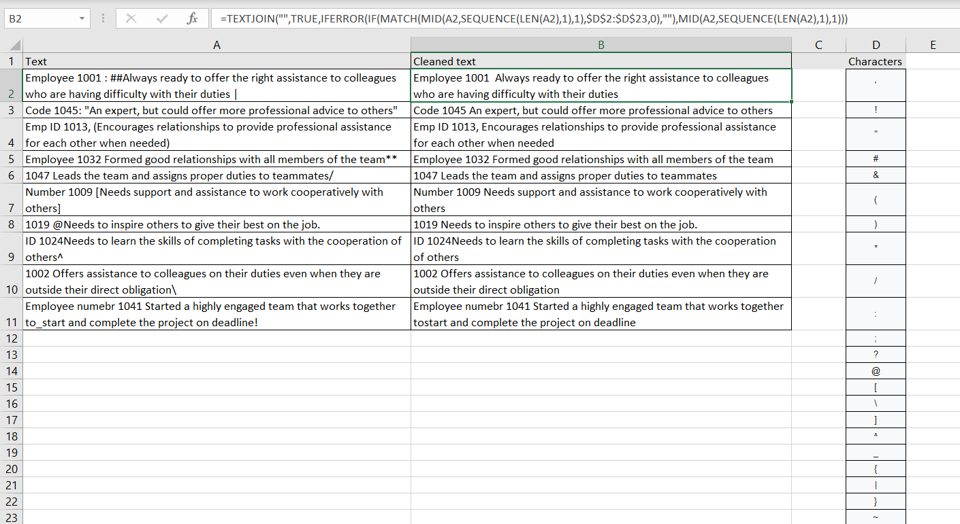Select row 5 header
This screenshot has width=960, height=524.
[11, 159]
